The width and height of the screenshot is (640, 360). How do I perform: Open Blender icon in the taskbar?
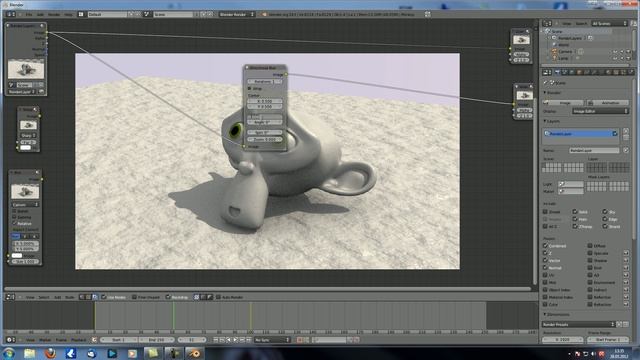tap(194, 353)
